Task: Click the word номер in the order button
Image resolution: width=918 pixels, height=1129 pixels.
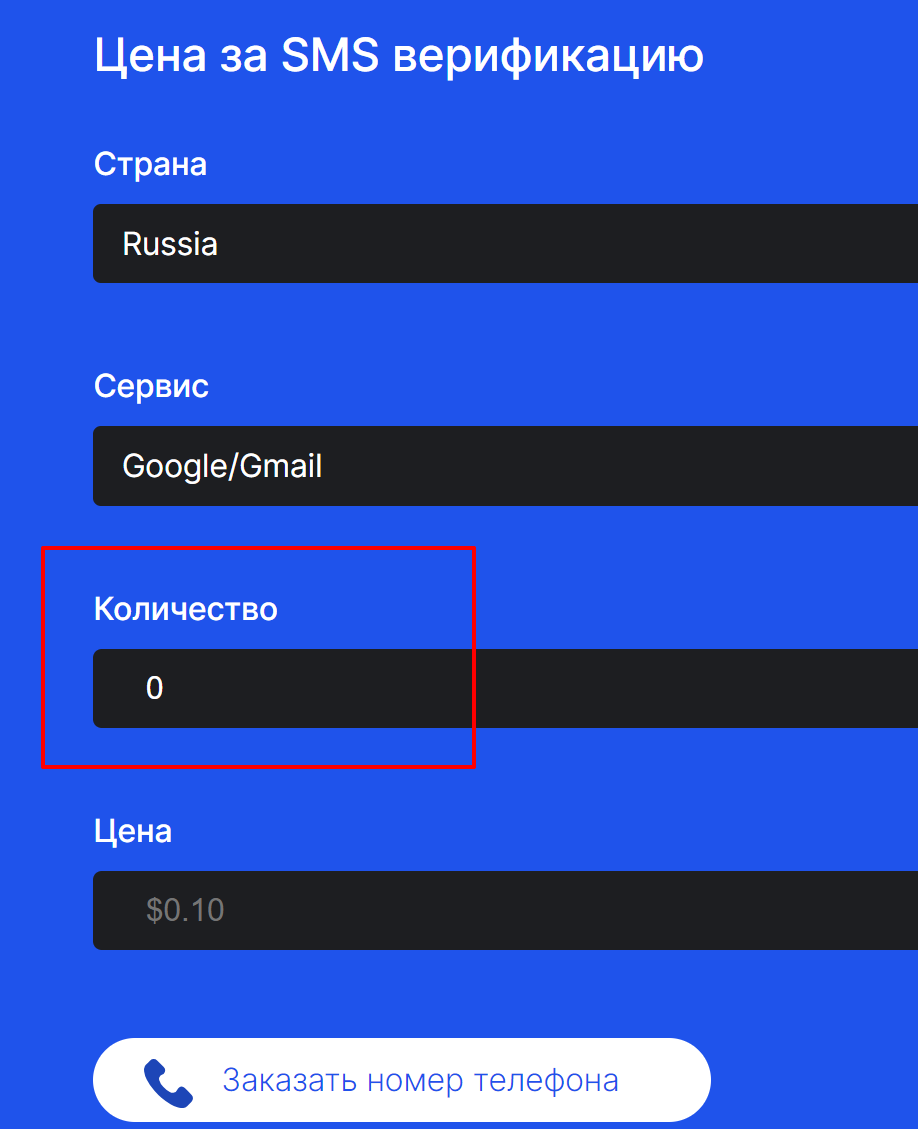Action: 416,1081
